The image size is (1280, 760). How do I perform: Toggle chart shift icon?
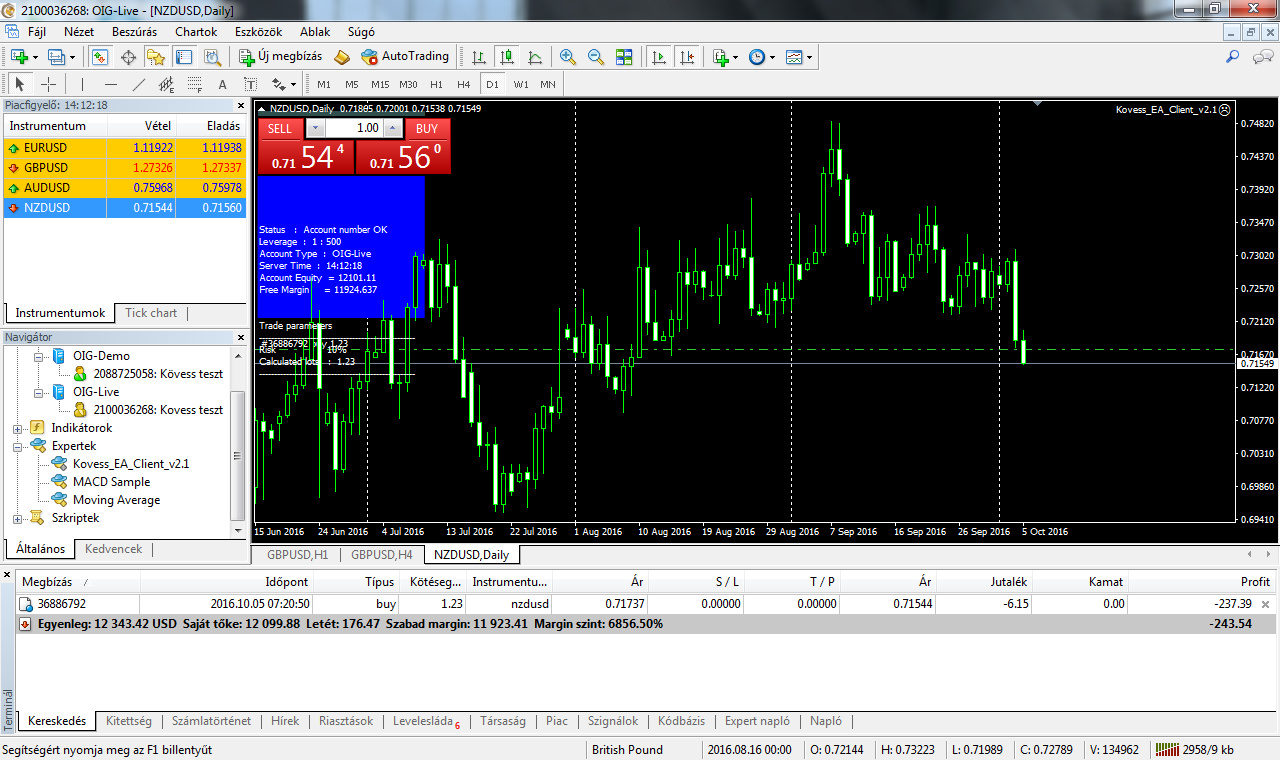coord(686,57)
